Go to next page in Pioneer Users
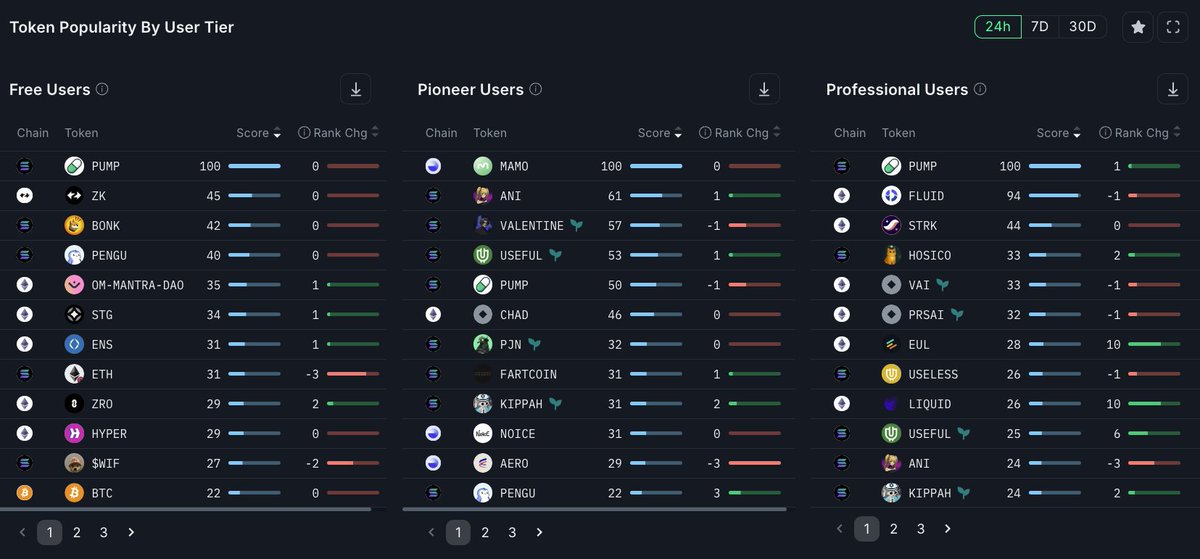 point(539,533)
